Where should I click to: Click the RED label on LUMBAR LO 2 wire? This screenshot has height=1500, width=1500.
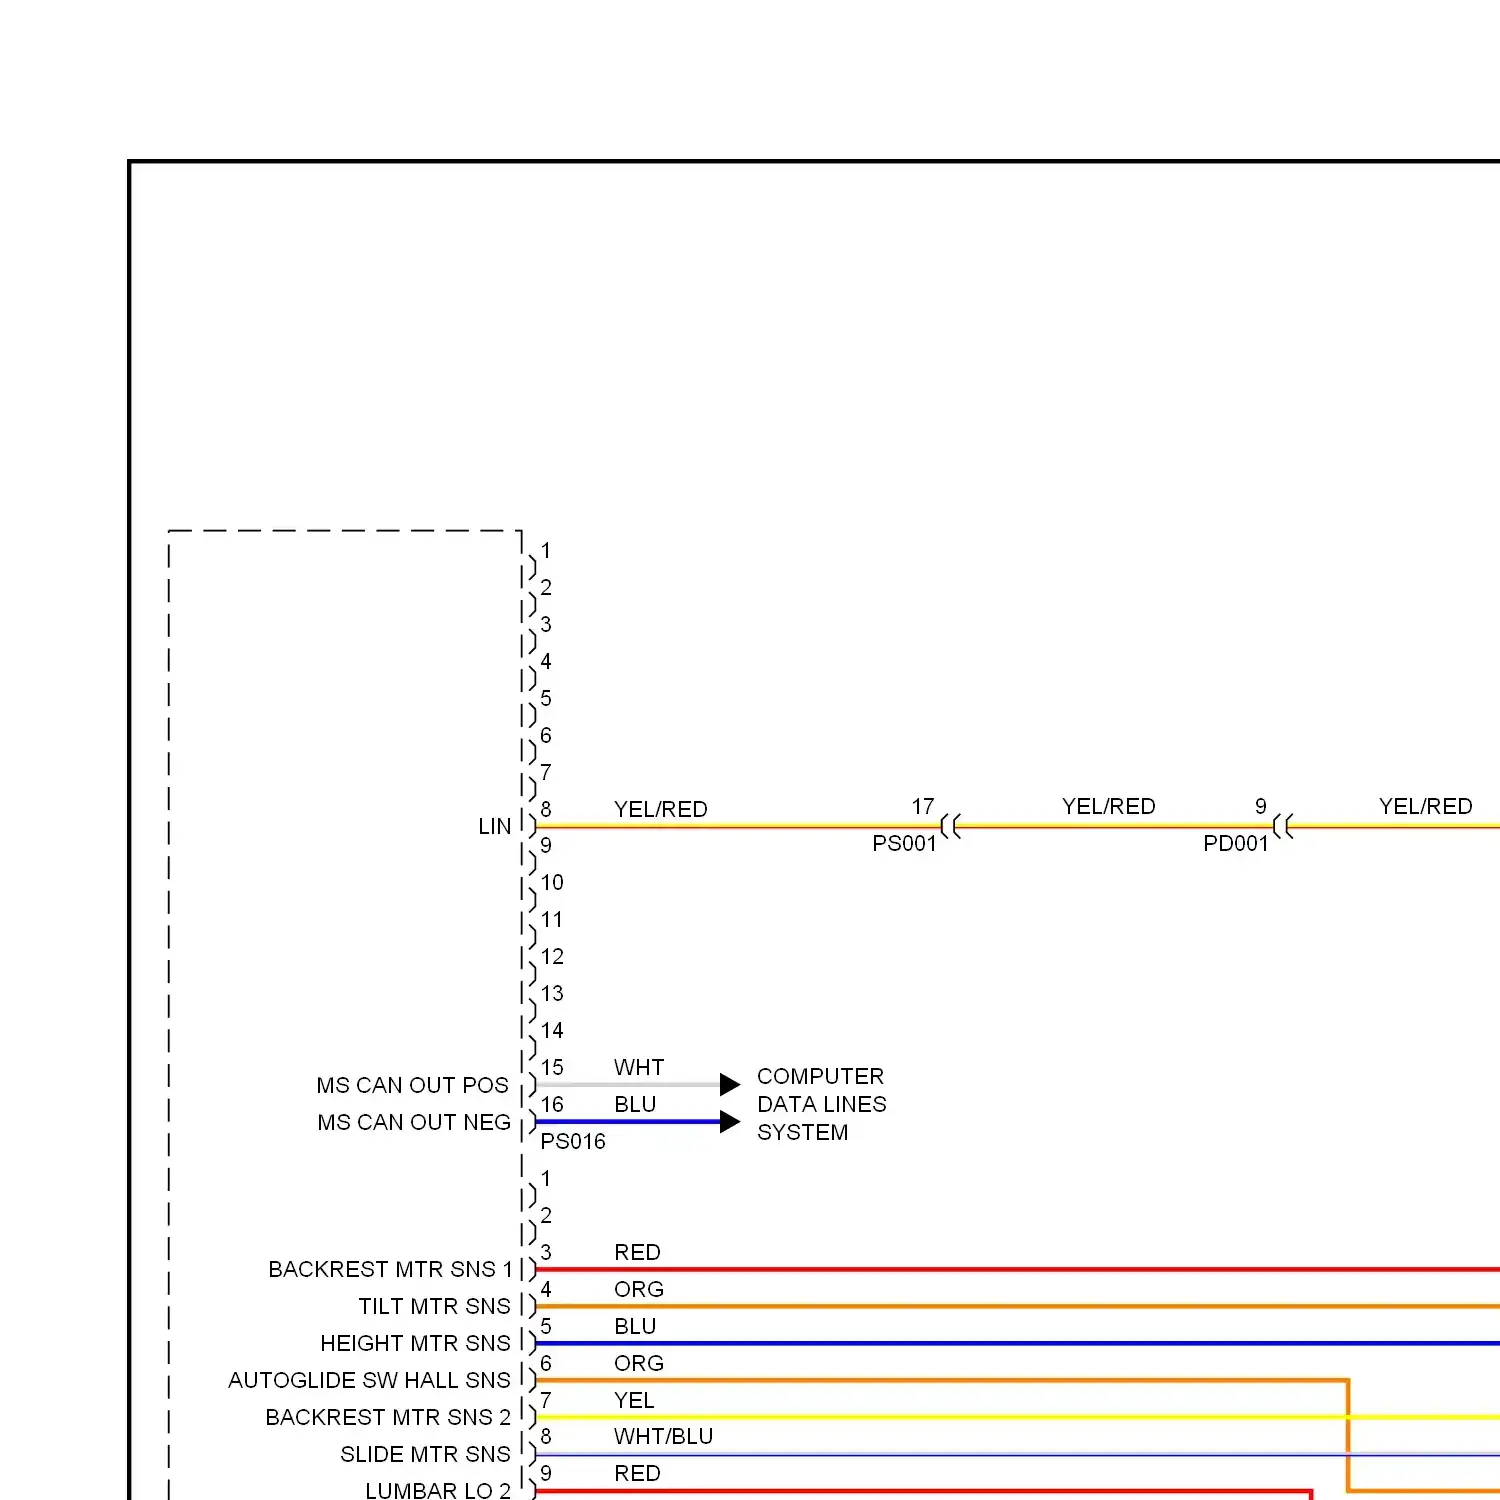(637, 1473)
